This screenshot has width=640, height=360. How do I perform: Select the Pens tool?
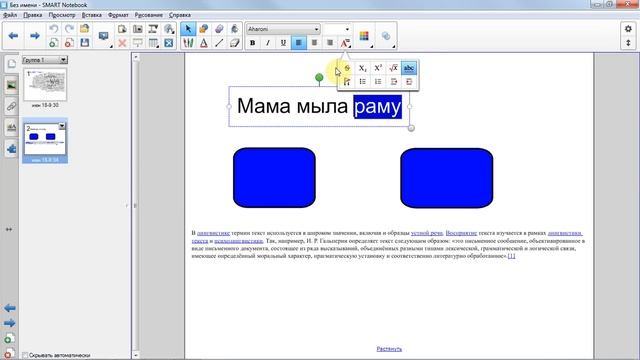click(188, 43)
